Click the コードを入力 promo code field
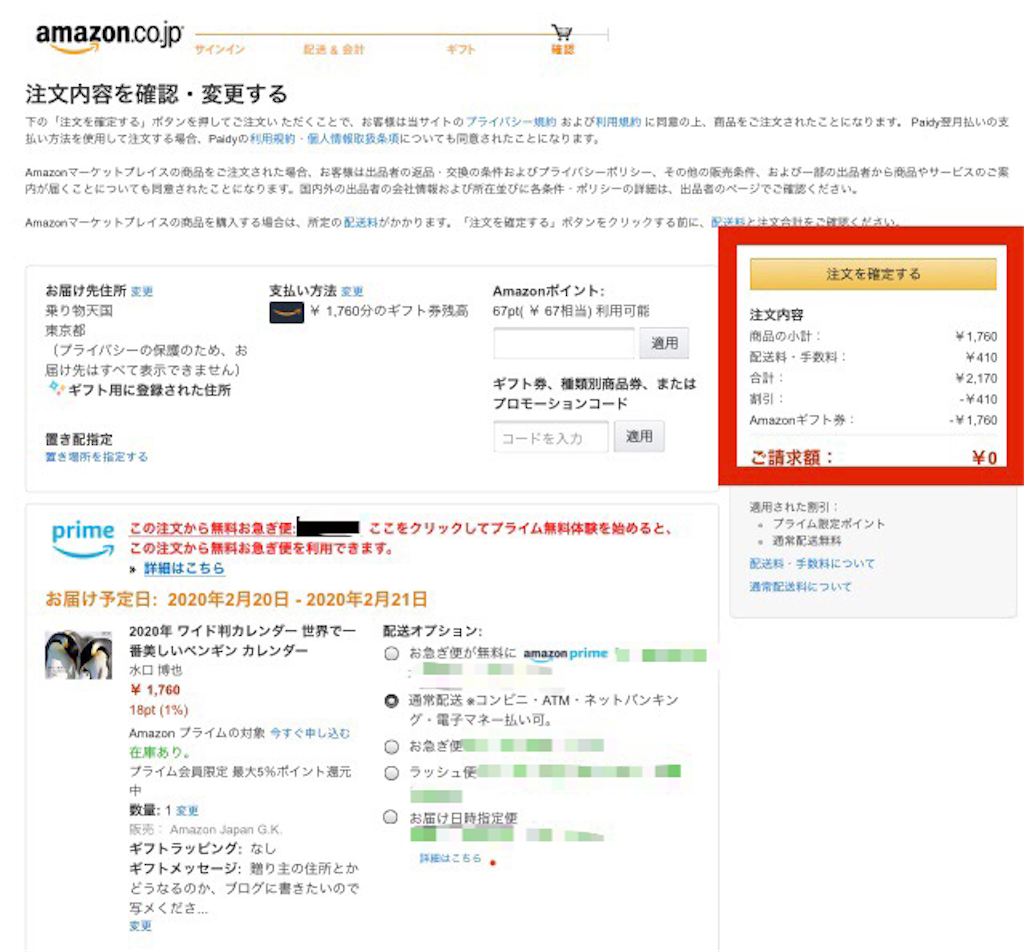This screenshot has height=952, width=1024. pos(551,437)
